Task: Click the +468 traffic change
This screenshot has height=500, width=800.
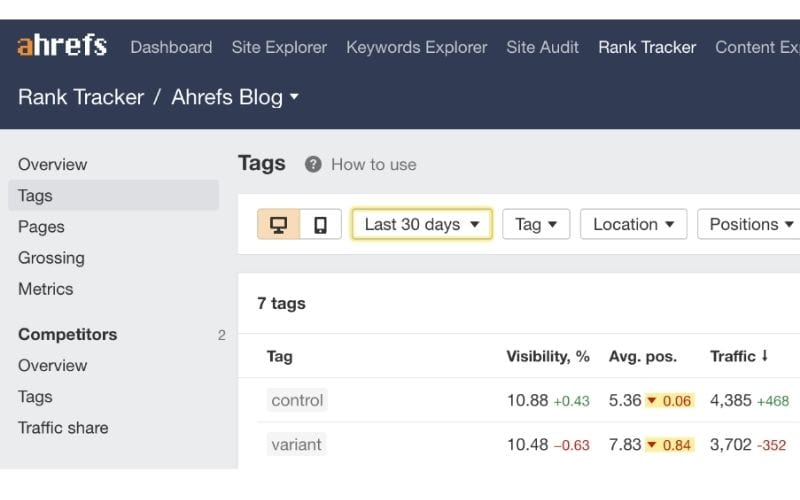Action: tap(773, 401)
